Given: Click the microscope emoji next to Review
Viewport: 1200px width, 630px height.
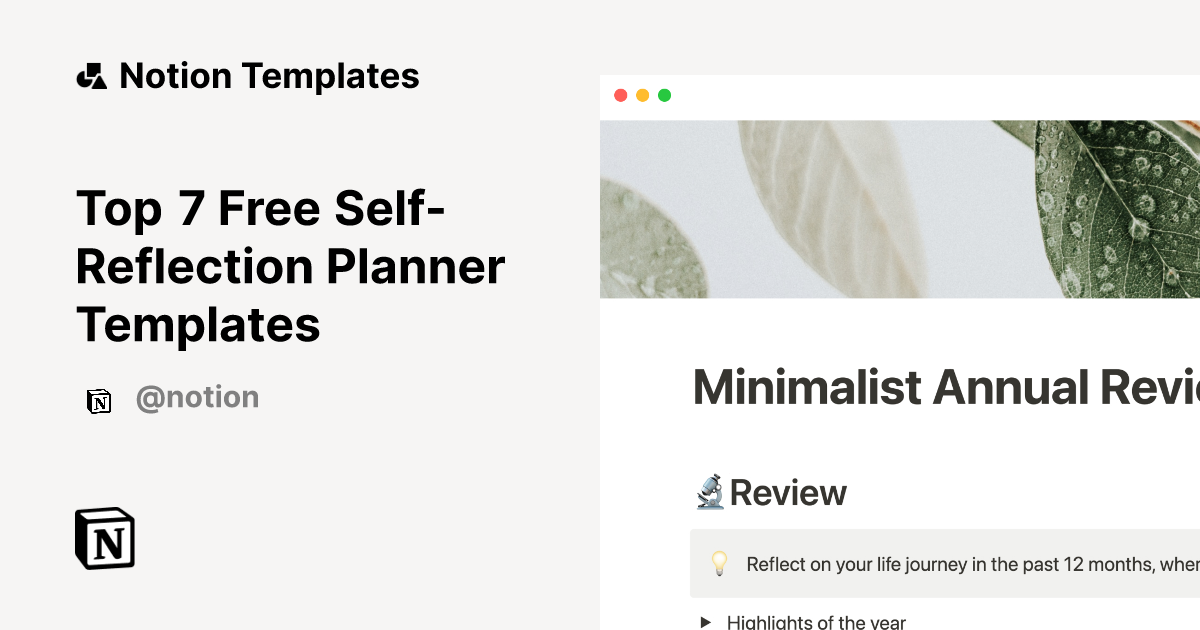Looking at the screenshot, I should point(708,491).
